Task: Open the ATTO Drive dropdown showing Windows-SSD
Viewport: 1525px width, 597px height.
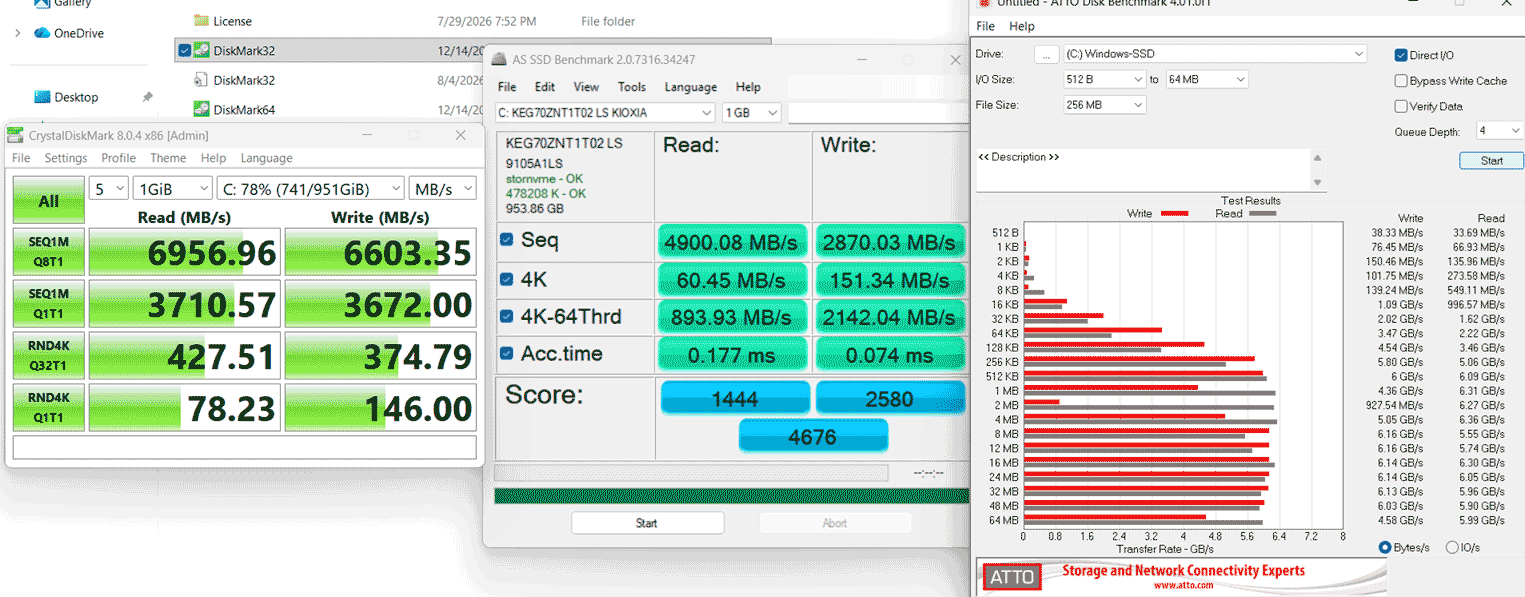Action: (x=1214, y=54)
